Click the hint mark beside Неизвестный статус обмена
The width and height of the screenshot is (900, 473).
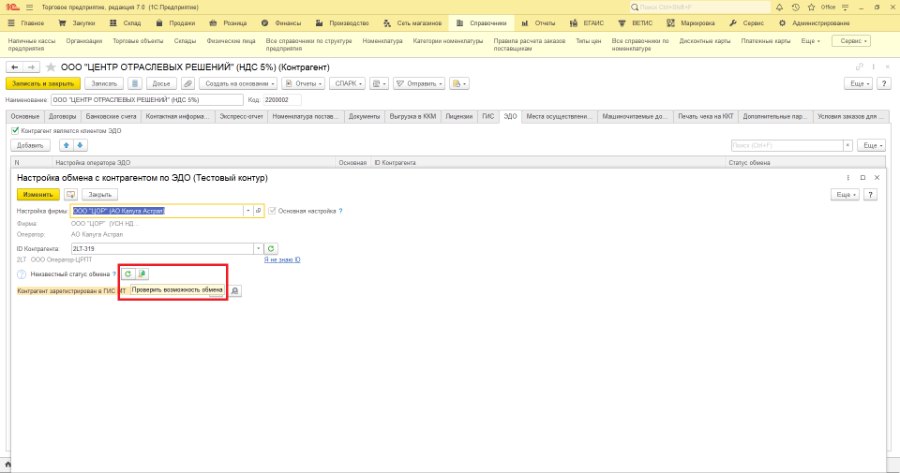[x=115, y=274]
